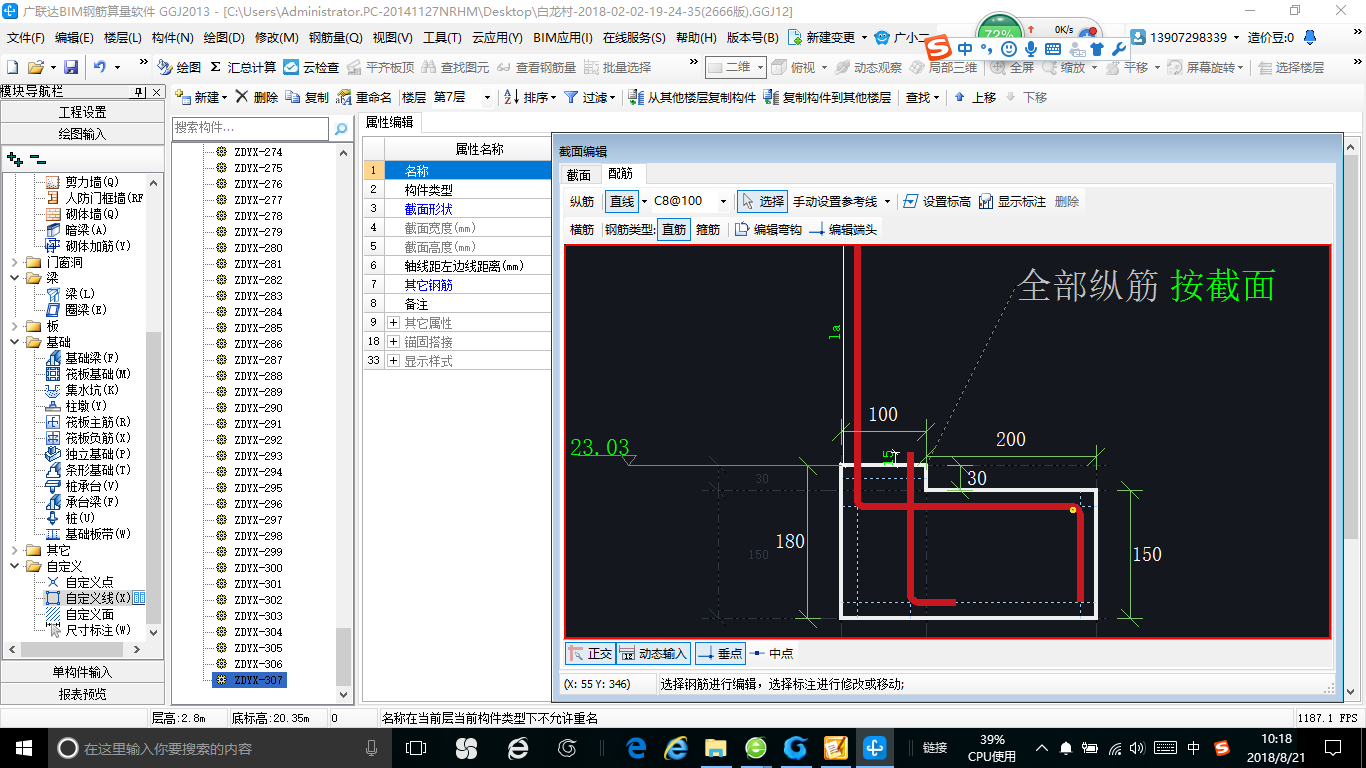Expand 其它属性 row in property table
The image size is (1366, 768).
pyautogui.click(x=393, y=323)
